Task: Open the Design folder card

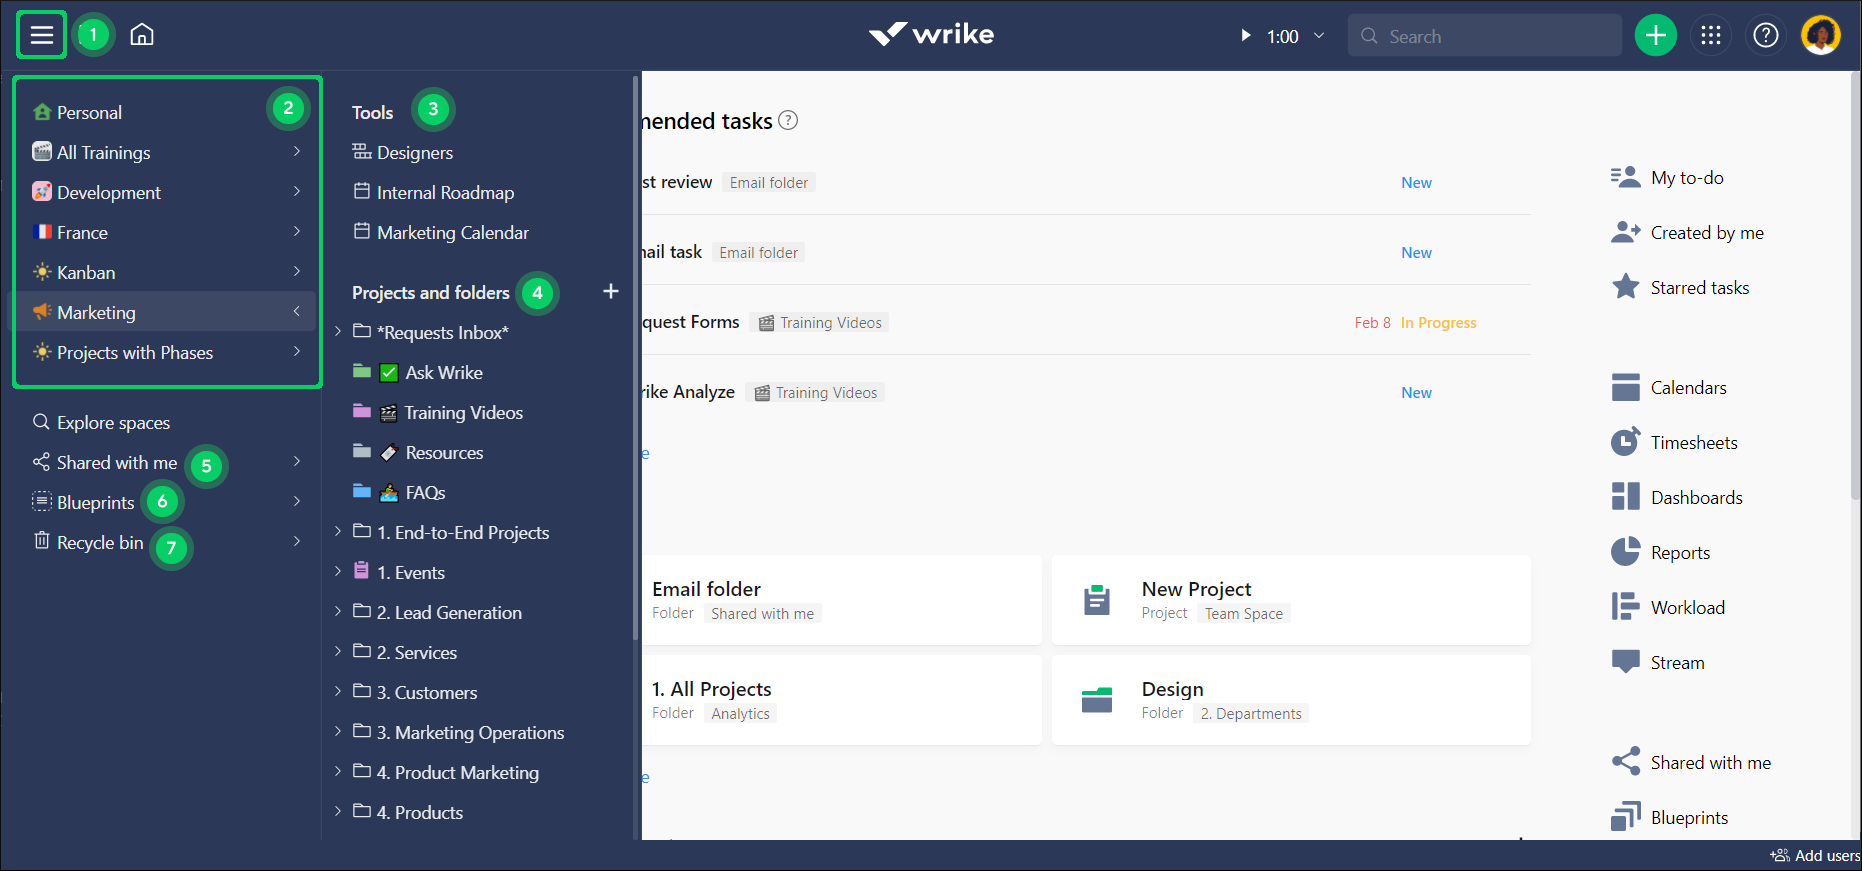Action: tap(1291, 700)
